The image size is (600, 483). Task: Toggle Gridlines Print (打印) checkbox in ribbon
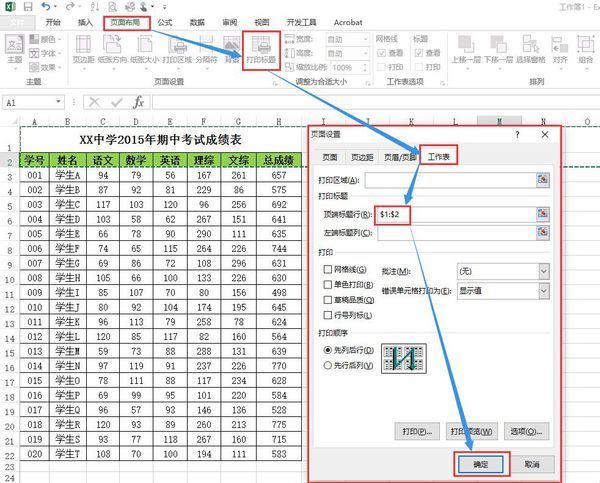pyautogui.click(x=382, y=67)
